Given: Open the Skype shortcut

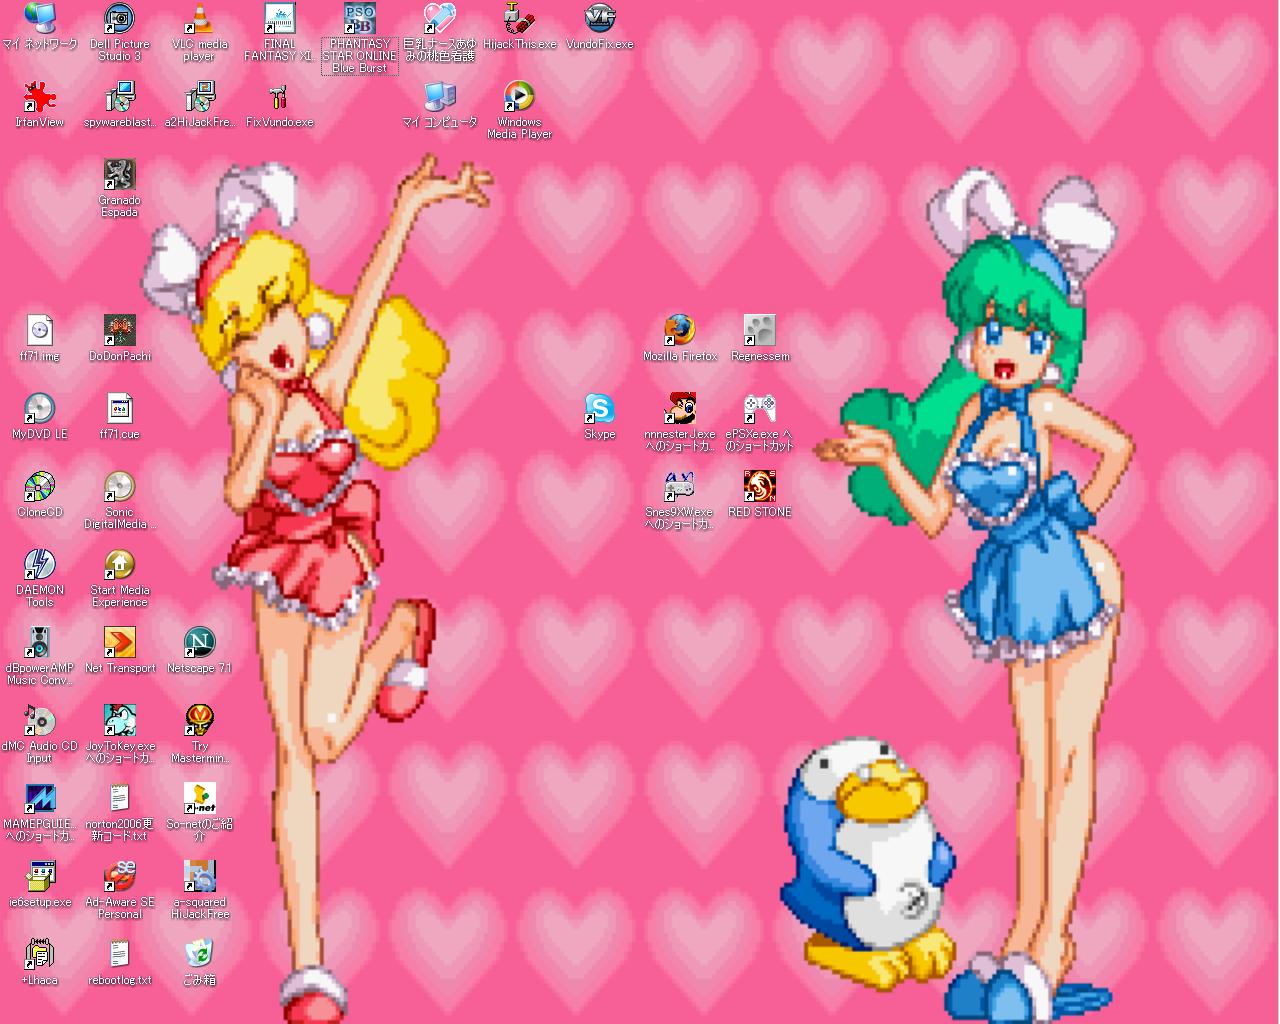Looking at the screenshot, I should click(600, 408).
